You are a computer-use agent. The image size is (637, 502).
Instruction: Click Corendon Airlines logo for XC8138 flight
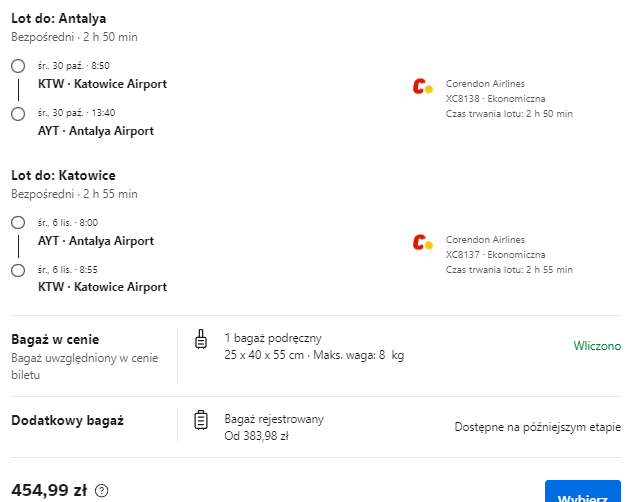pos(422,87)
